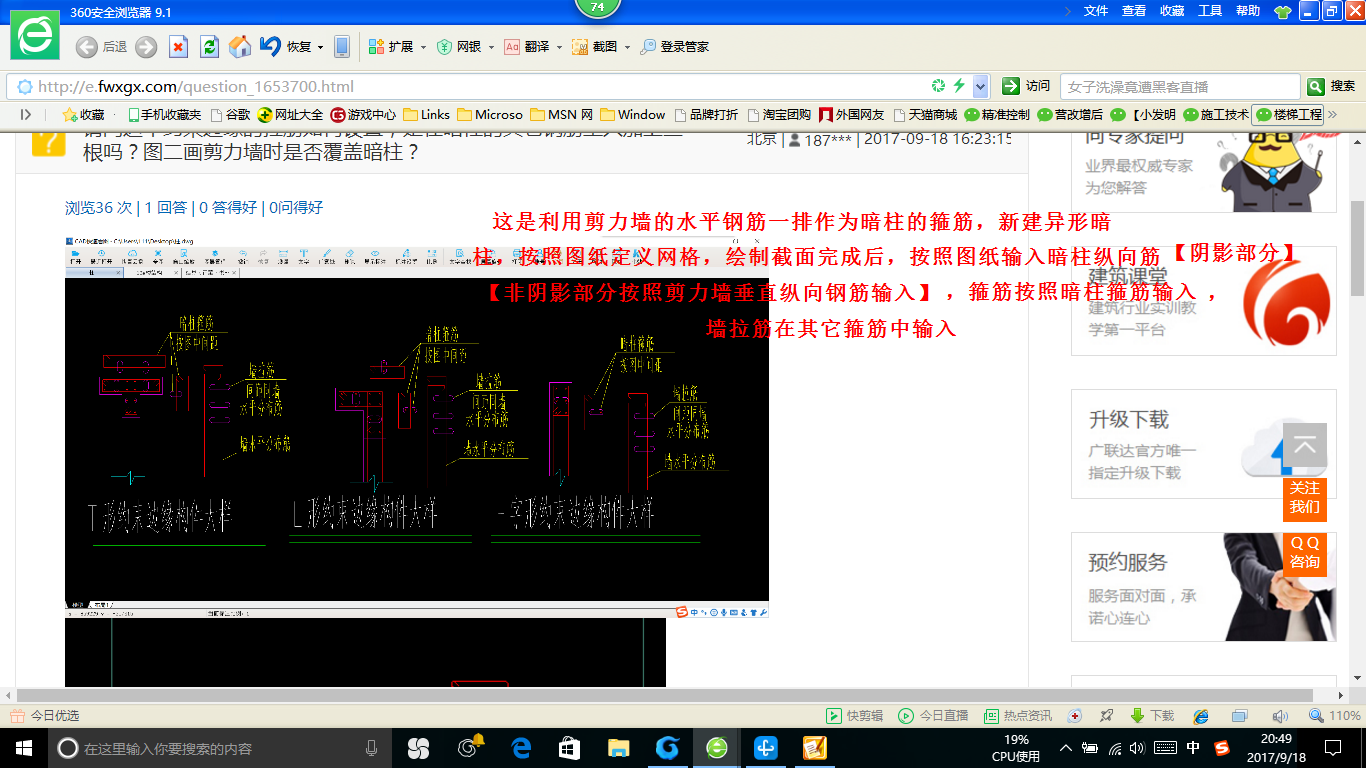The image size is (1366, 768).
Task: Open the 网址大全 bookmark
Action: coord(291,114)
